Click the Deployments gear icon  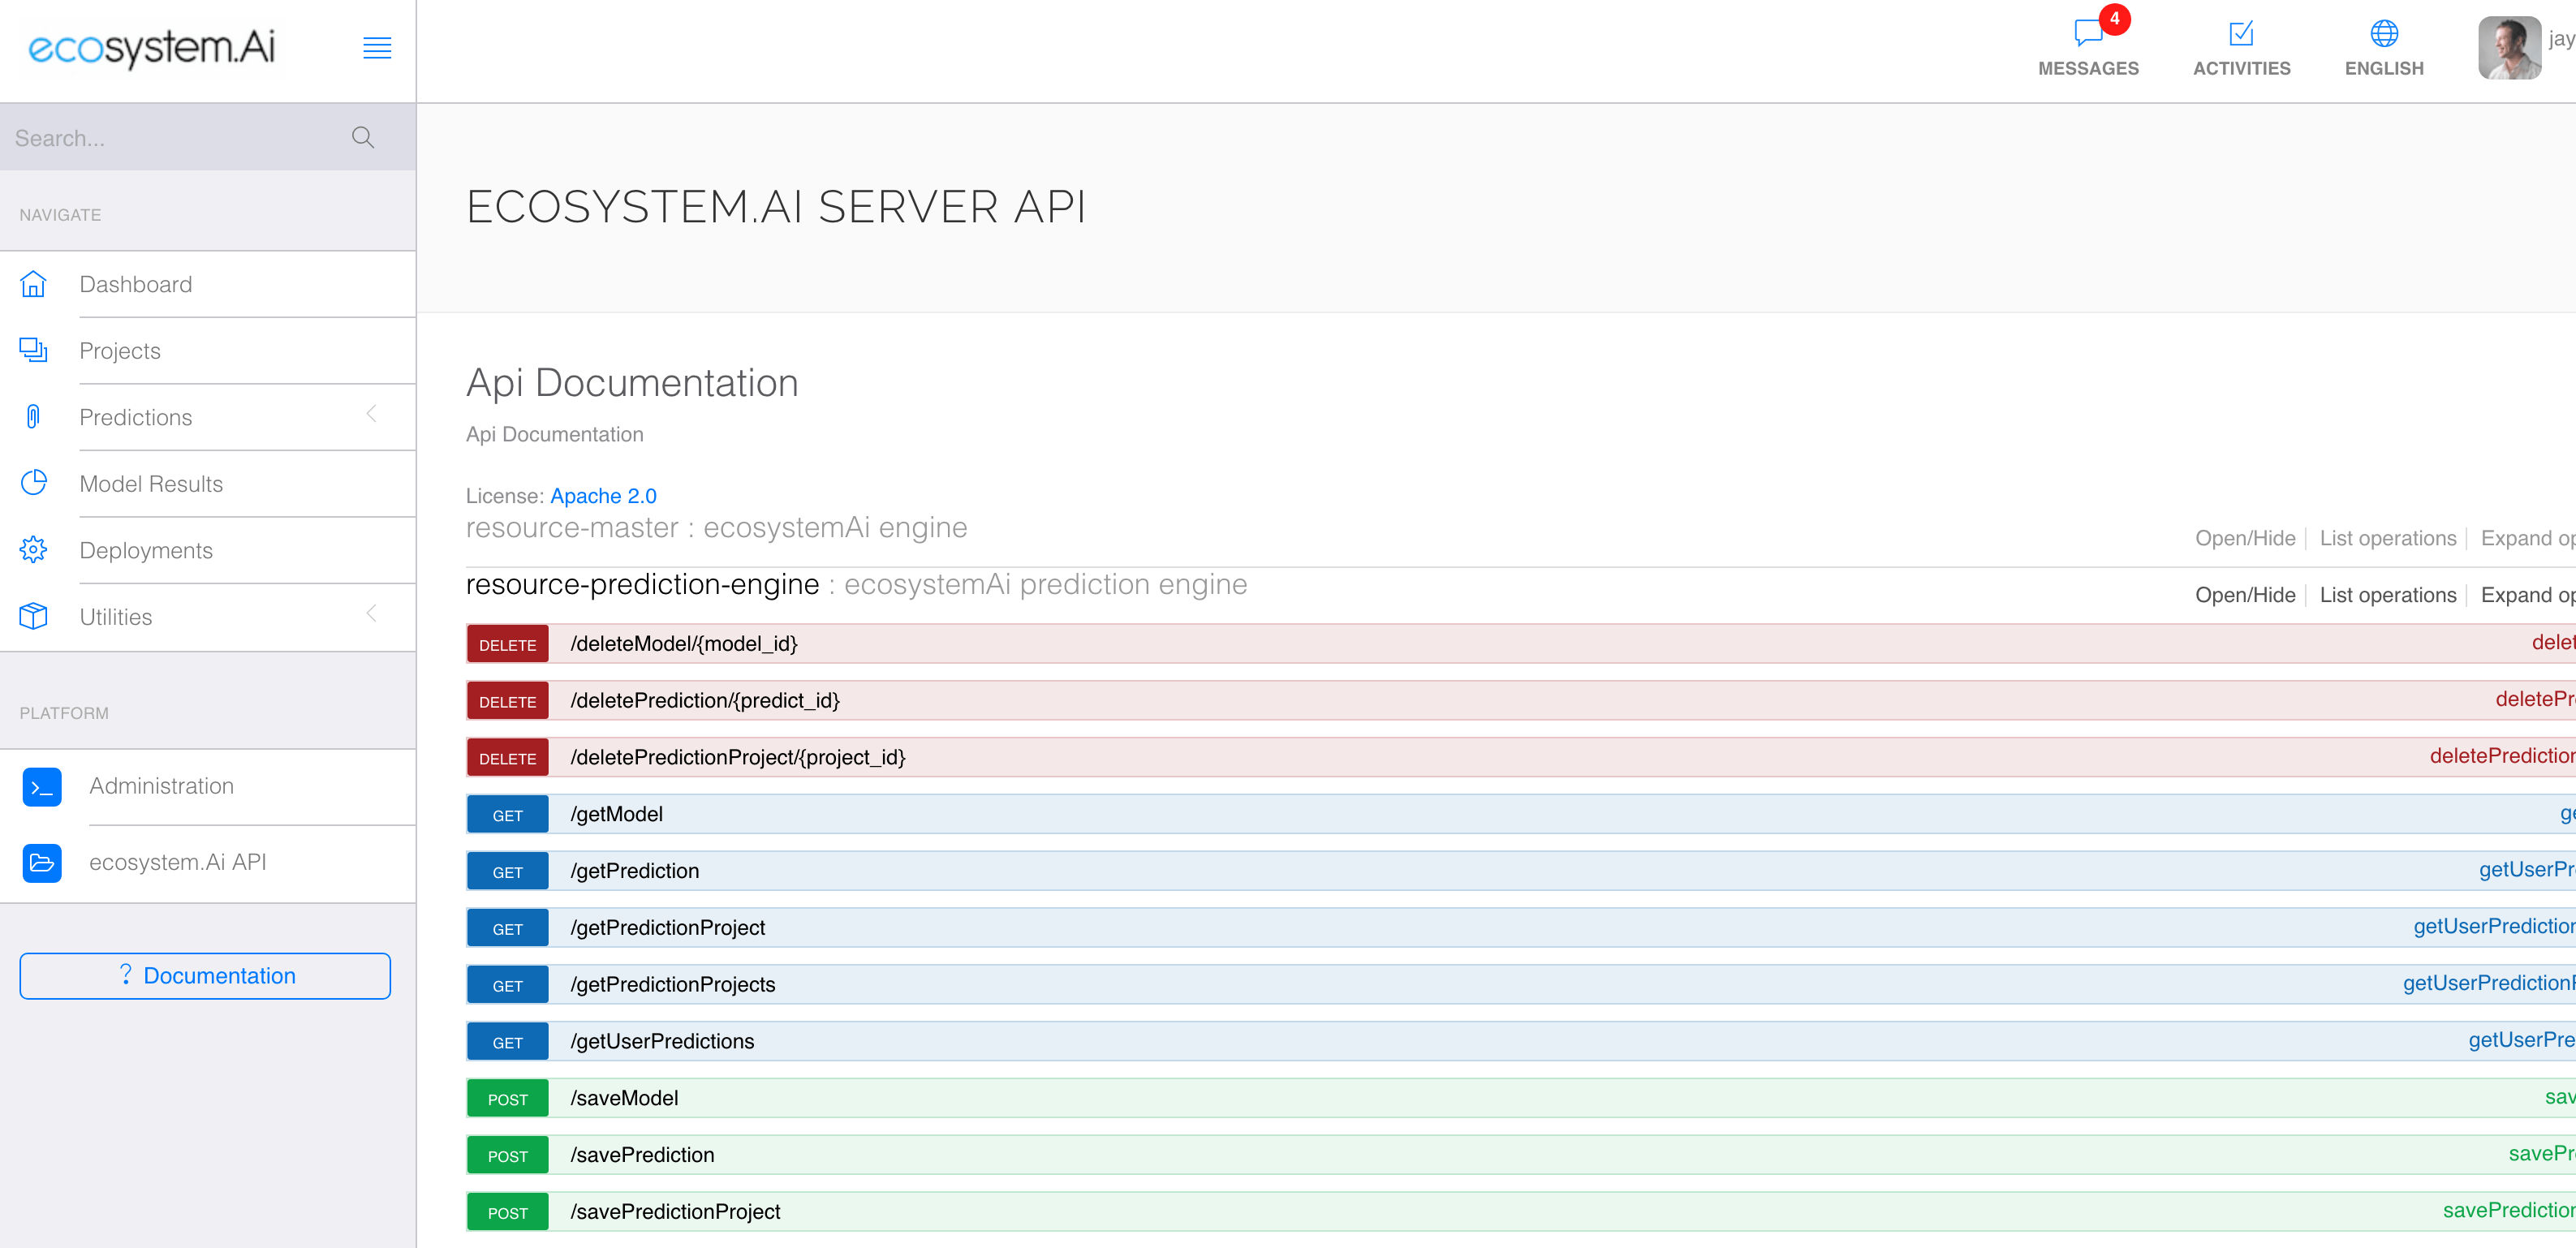pos(33,550)
